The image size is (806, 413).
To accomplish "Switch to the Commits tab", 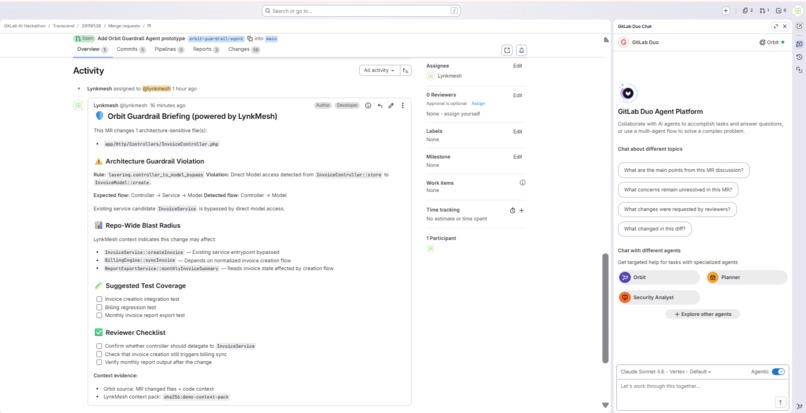I will (x=131, y=49).
